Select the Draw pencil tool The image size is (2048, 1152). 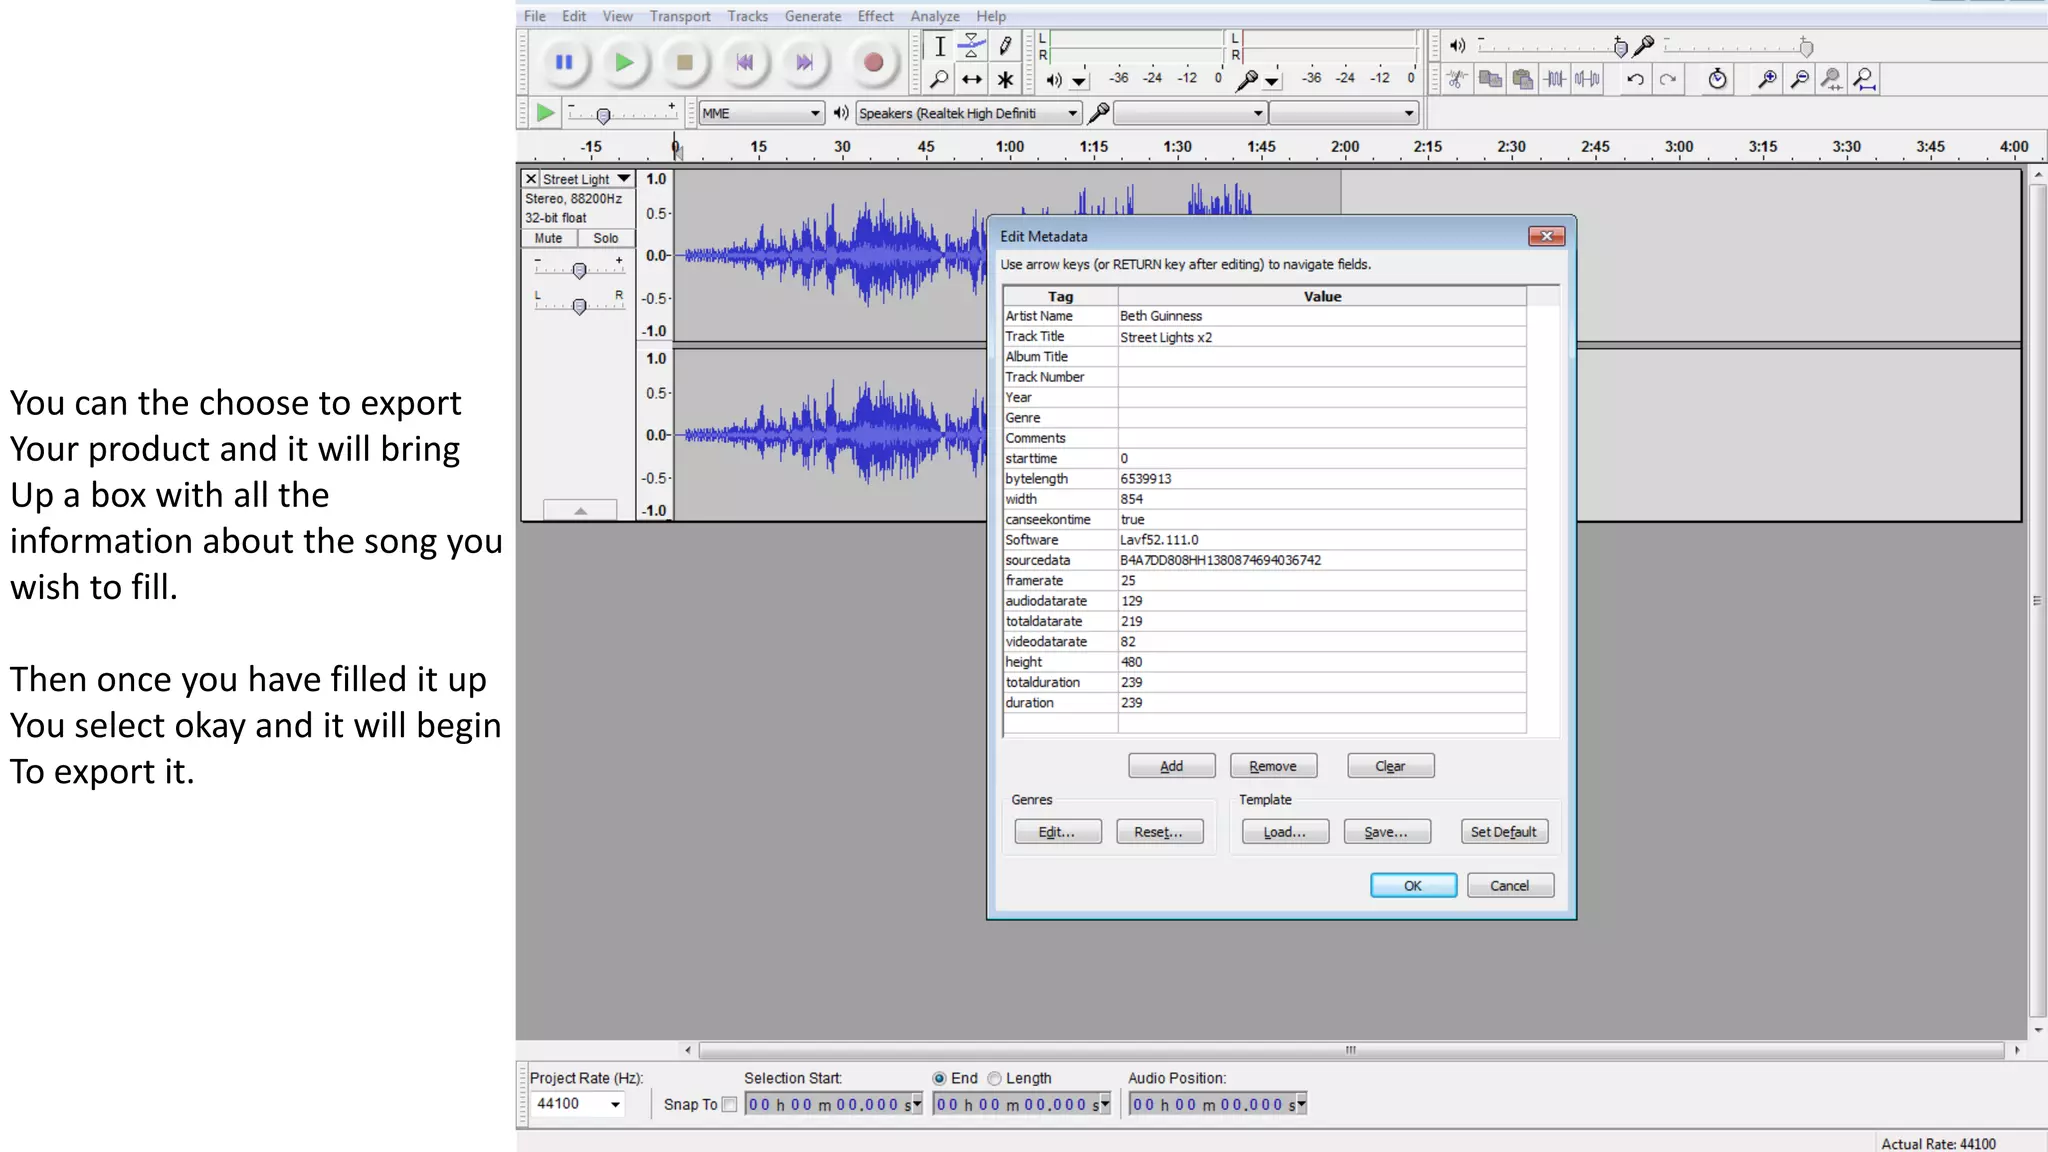coord(1005,46)
